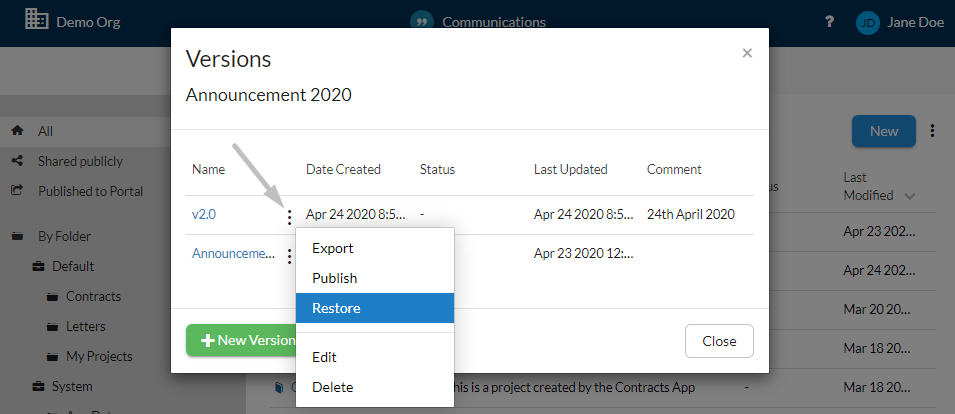The width and height of the screenshot is (955, 414).
Task: Click the Close button in dialog
Action: point(719,341)
